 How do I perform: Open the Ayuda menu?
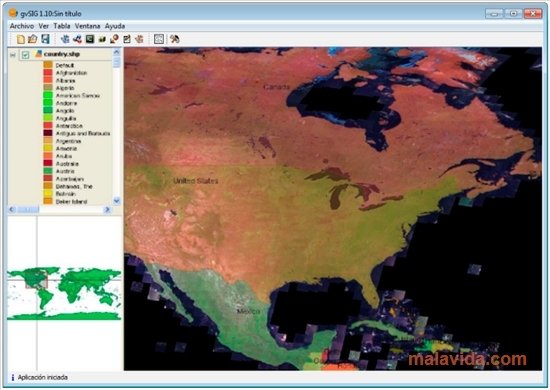pyautogui.click(x=115, y=26)
